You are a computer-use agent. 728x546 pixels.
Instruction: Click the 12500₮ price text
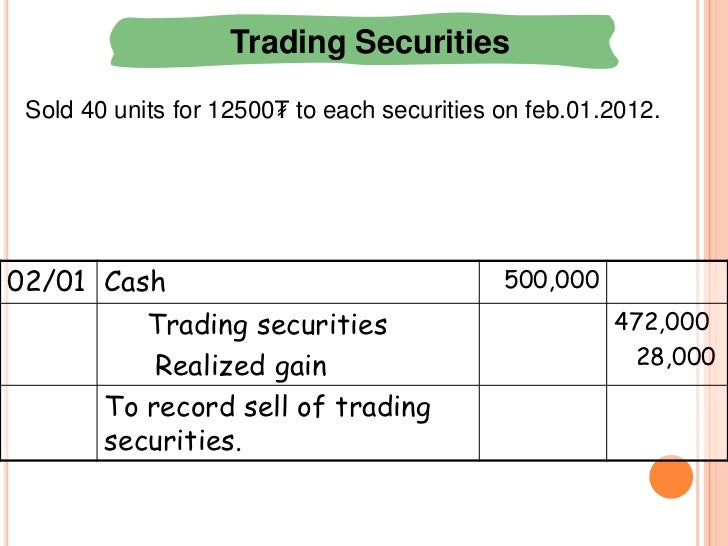coord(248,110)
